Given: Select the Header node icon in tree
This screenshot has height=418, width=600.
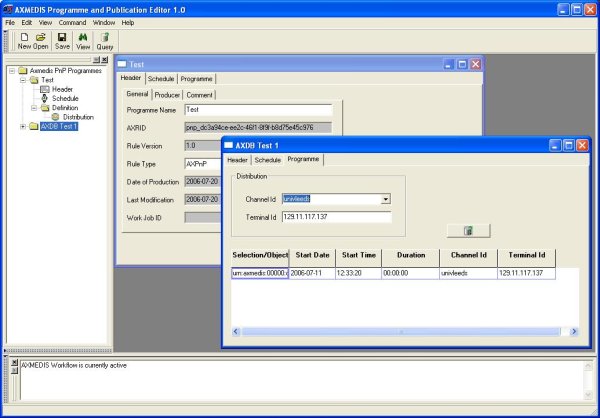Looking at the screenshot, I should point(45,89).
